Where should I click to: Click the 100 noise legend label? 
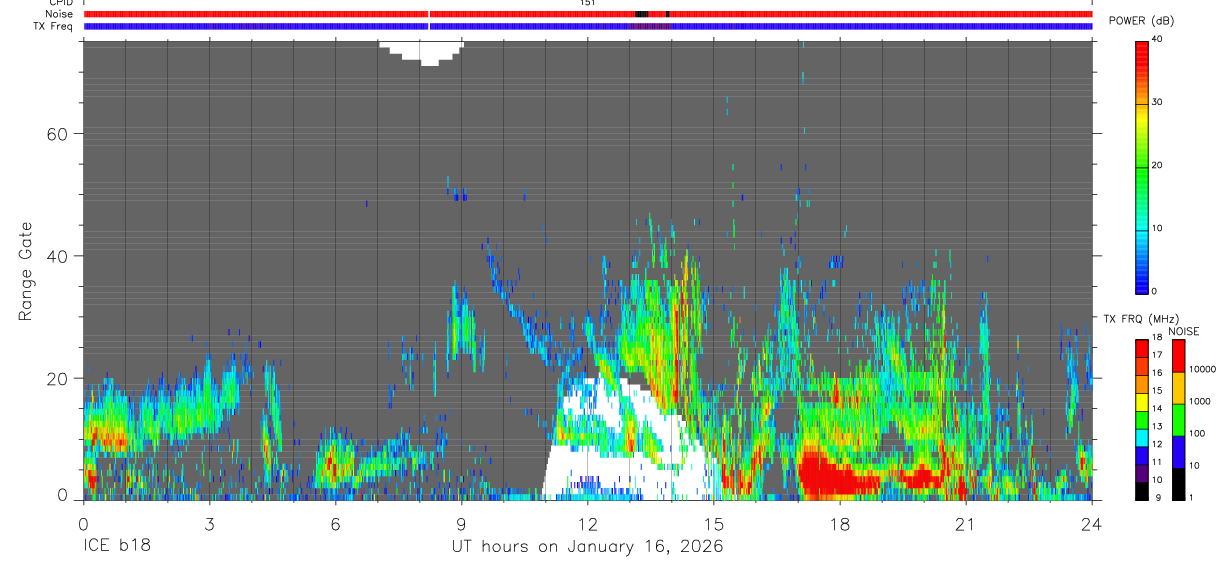1197,433
